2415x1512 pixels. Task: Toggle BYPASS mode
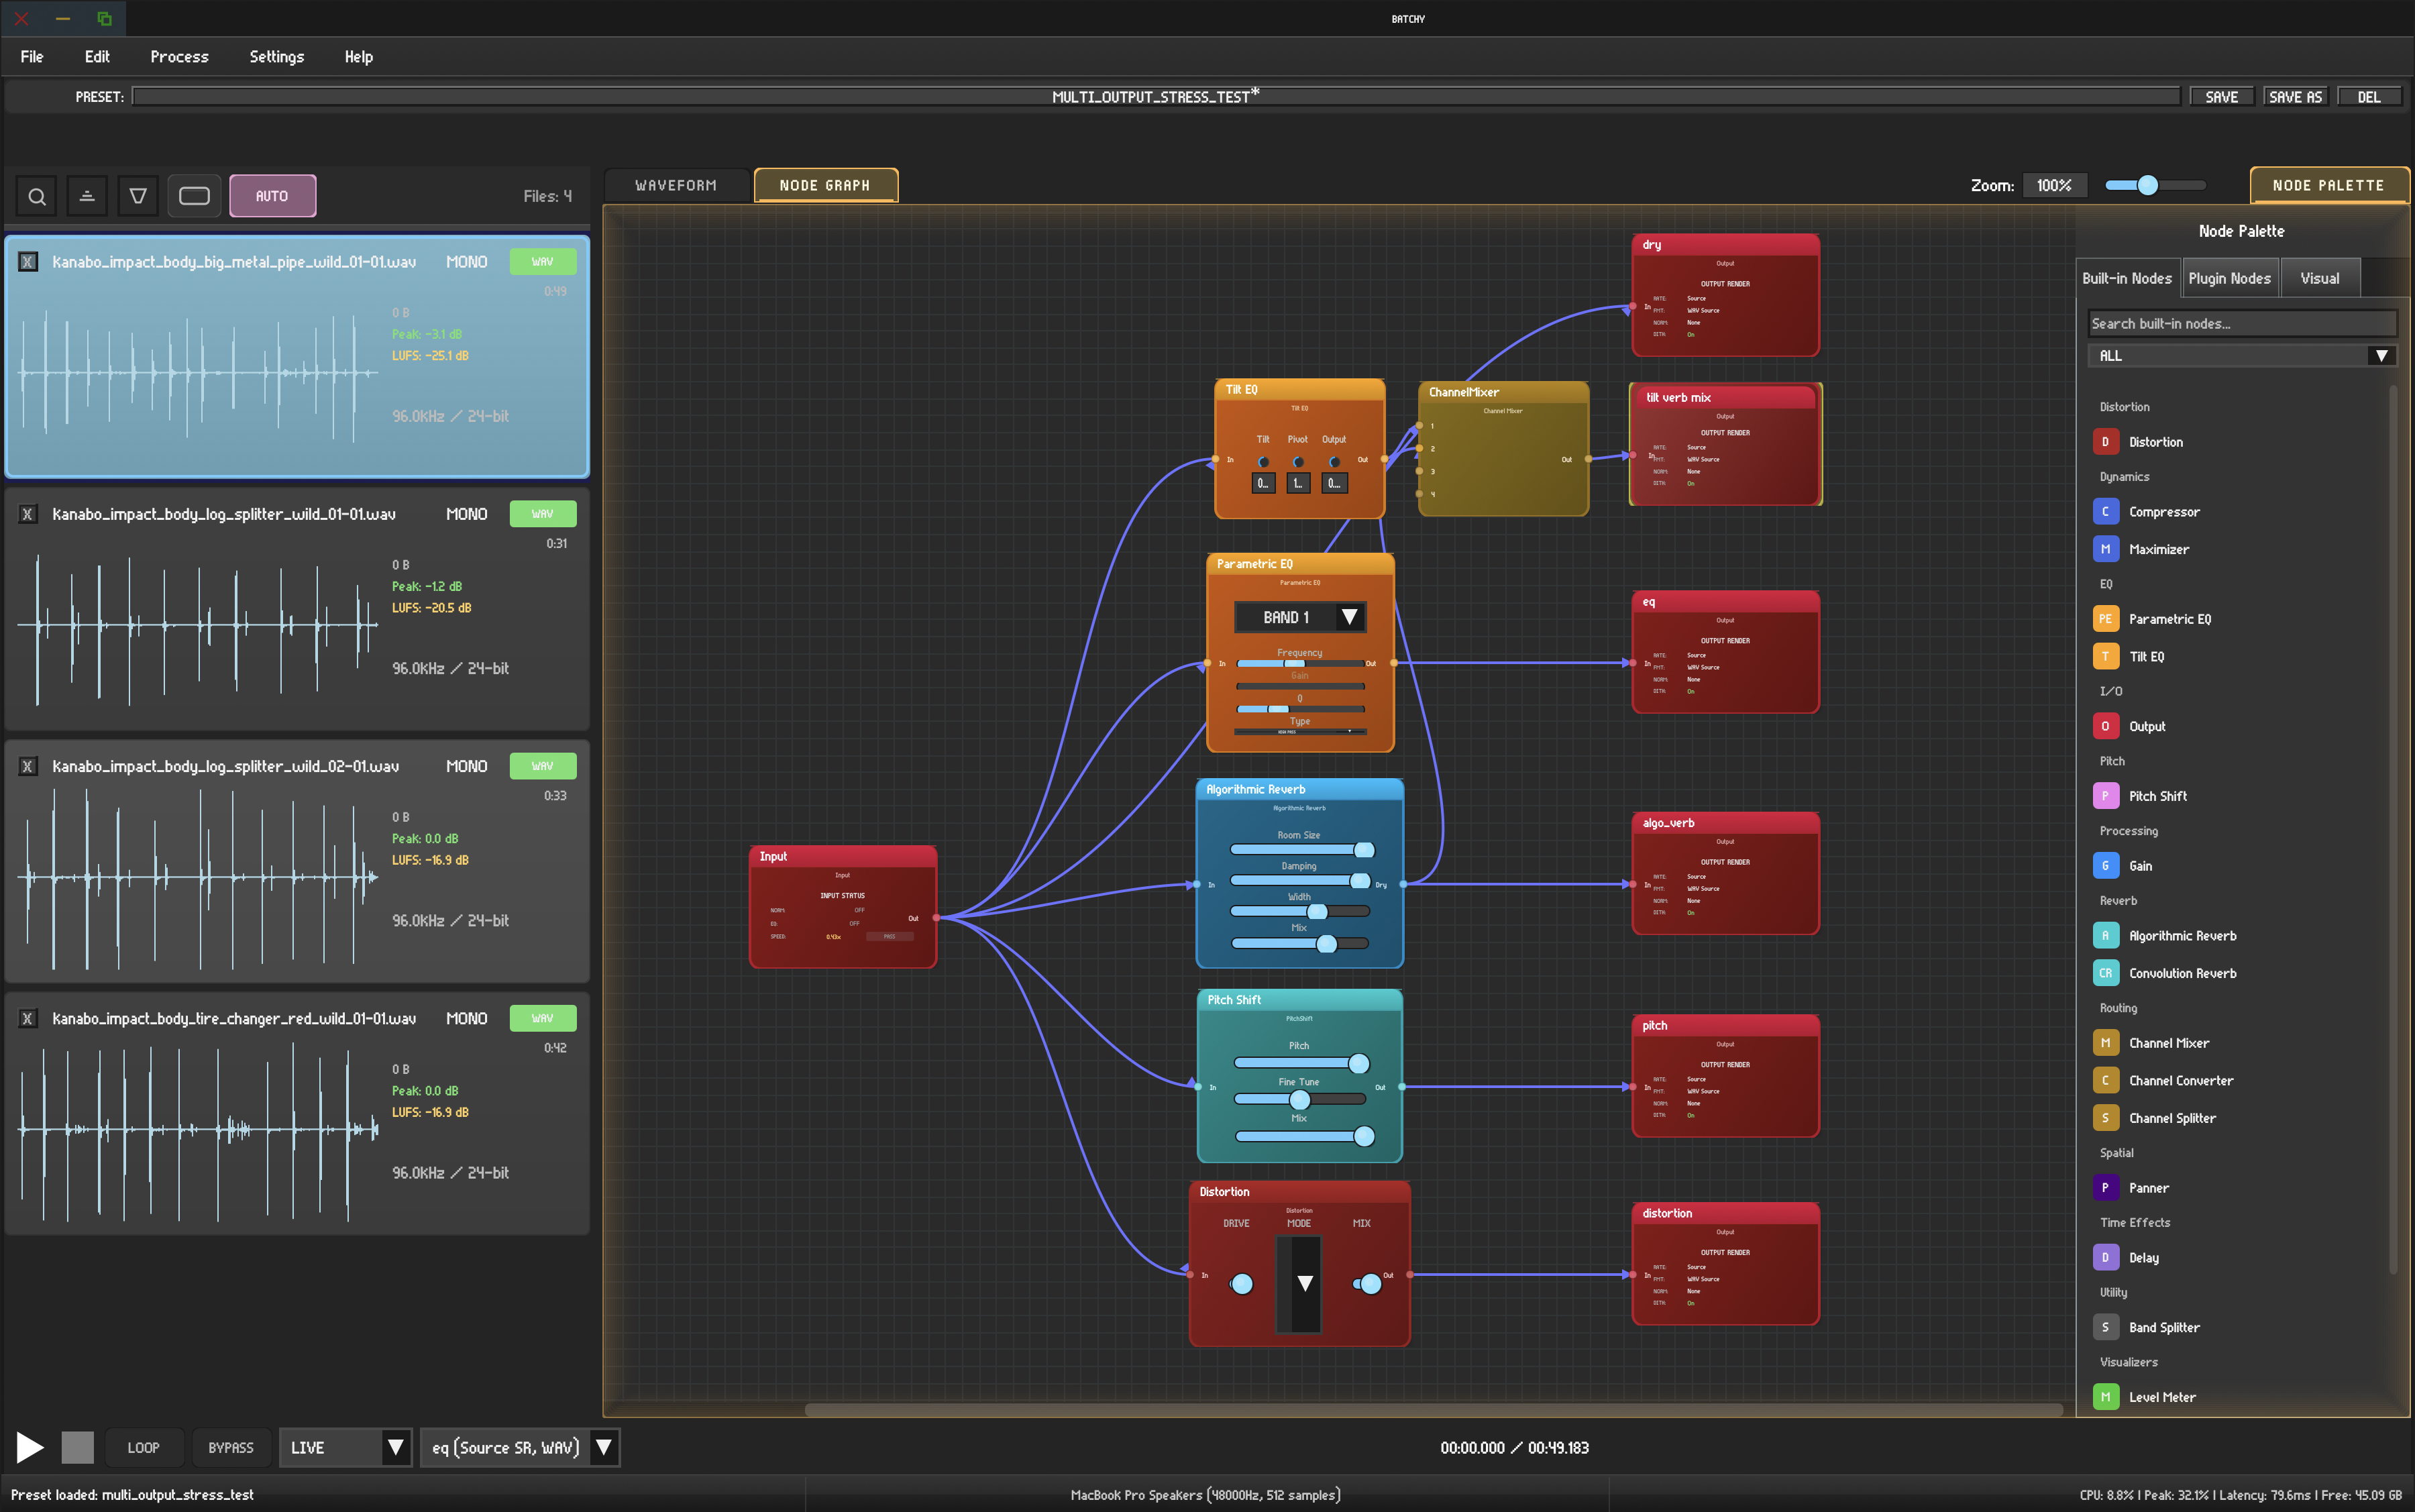[230, 1447]
